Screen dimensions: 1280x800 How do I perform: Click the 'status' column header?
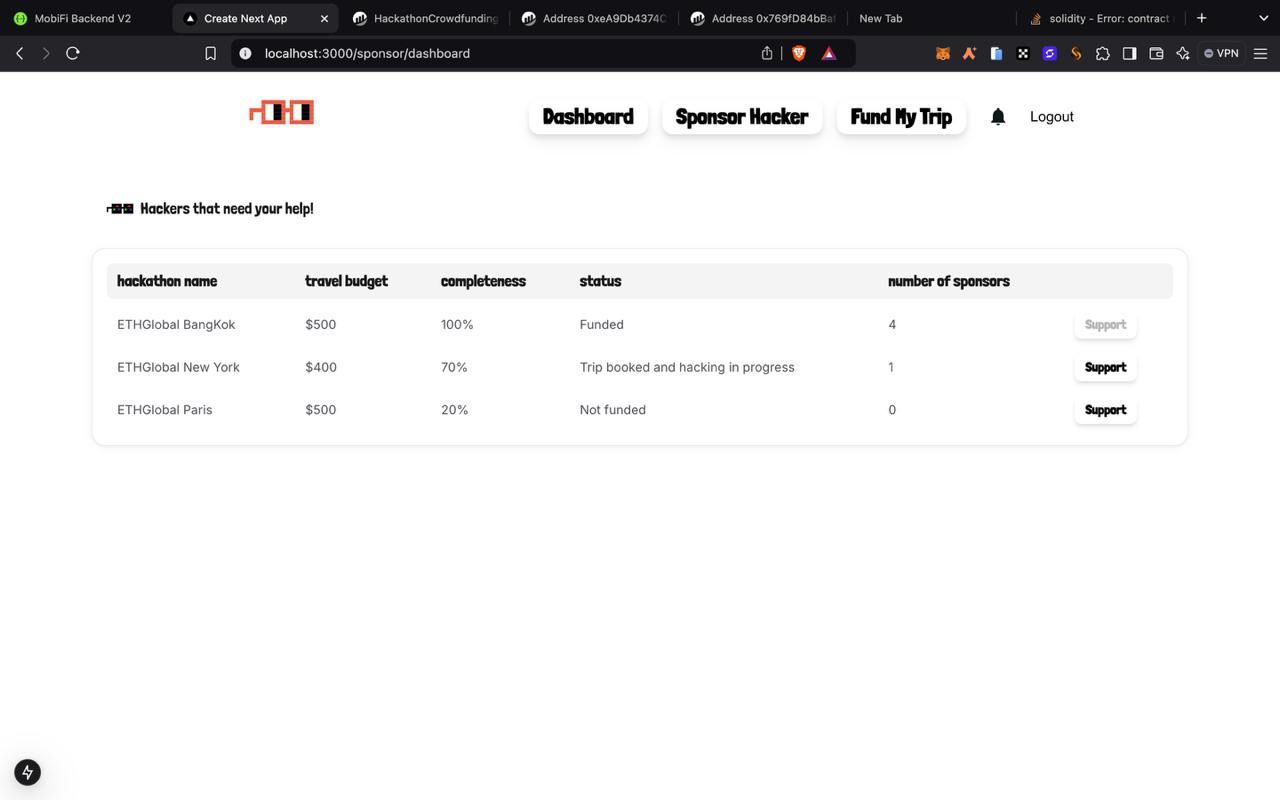(x=600, y=281)
